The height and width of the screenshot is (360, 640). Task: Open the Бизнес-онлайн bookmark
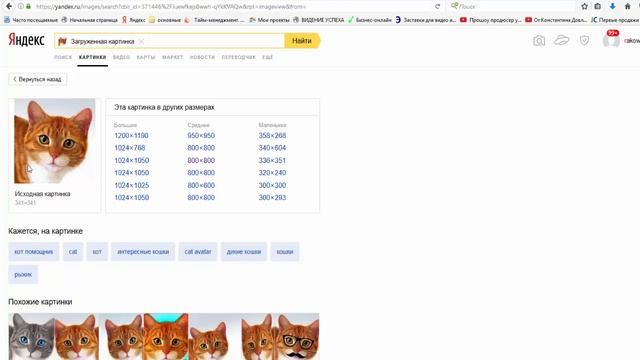tap(369, 20)
